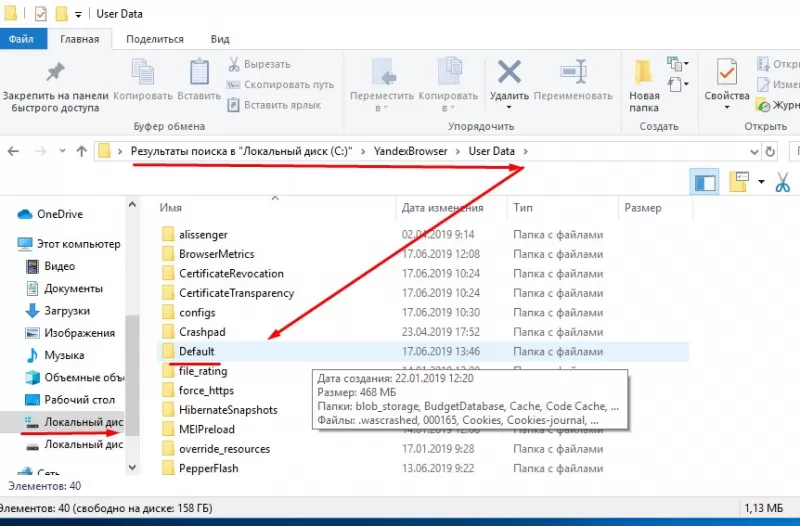Image resolution: width=800 pixels, height=526 pixels.
Task: Select OneDrive in navigation pane
Action: 50,214
